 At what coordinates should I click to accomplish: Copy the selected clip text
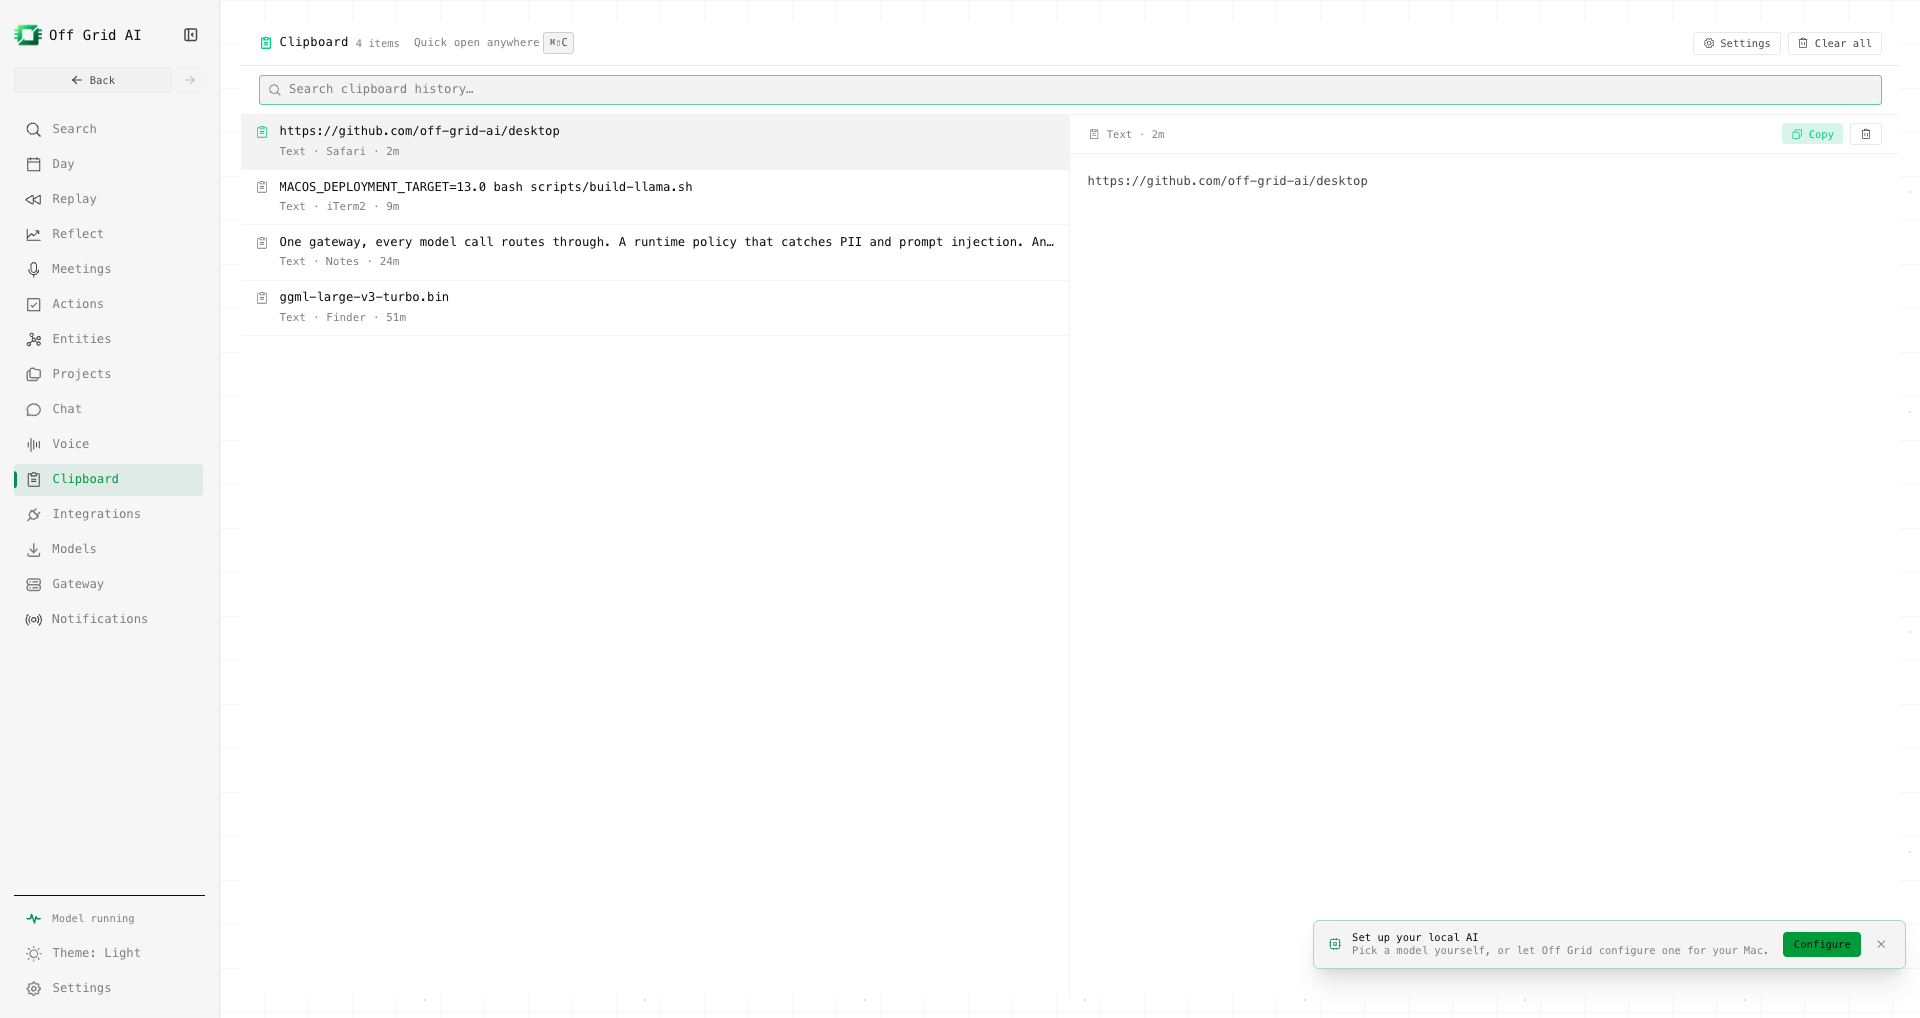(1812, 134)
